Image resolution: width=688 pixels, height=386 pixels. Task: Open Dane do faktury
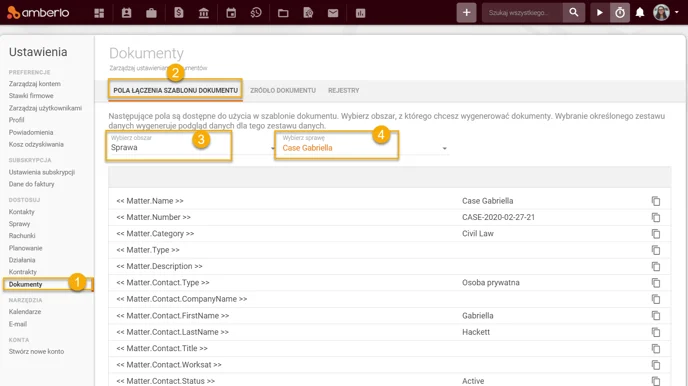click(x=32, y=184)
